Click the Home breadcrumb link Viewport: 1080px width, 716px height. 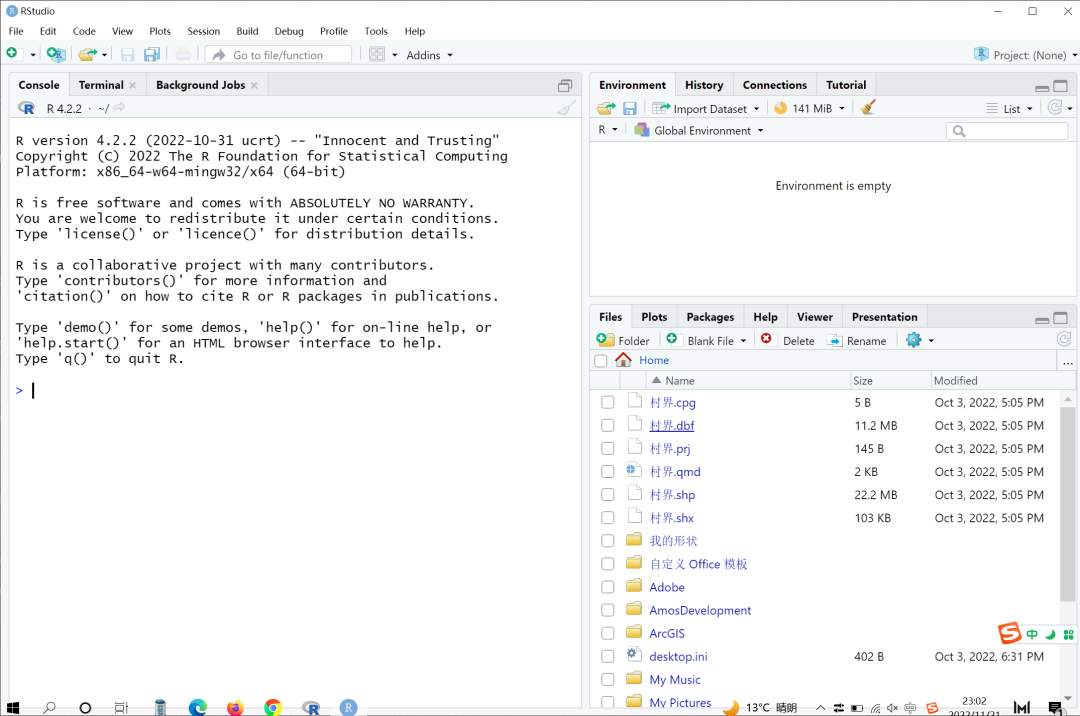click(654, 360)
